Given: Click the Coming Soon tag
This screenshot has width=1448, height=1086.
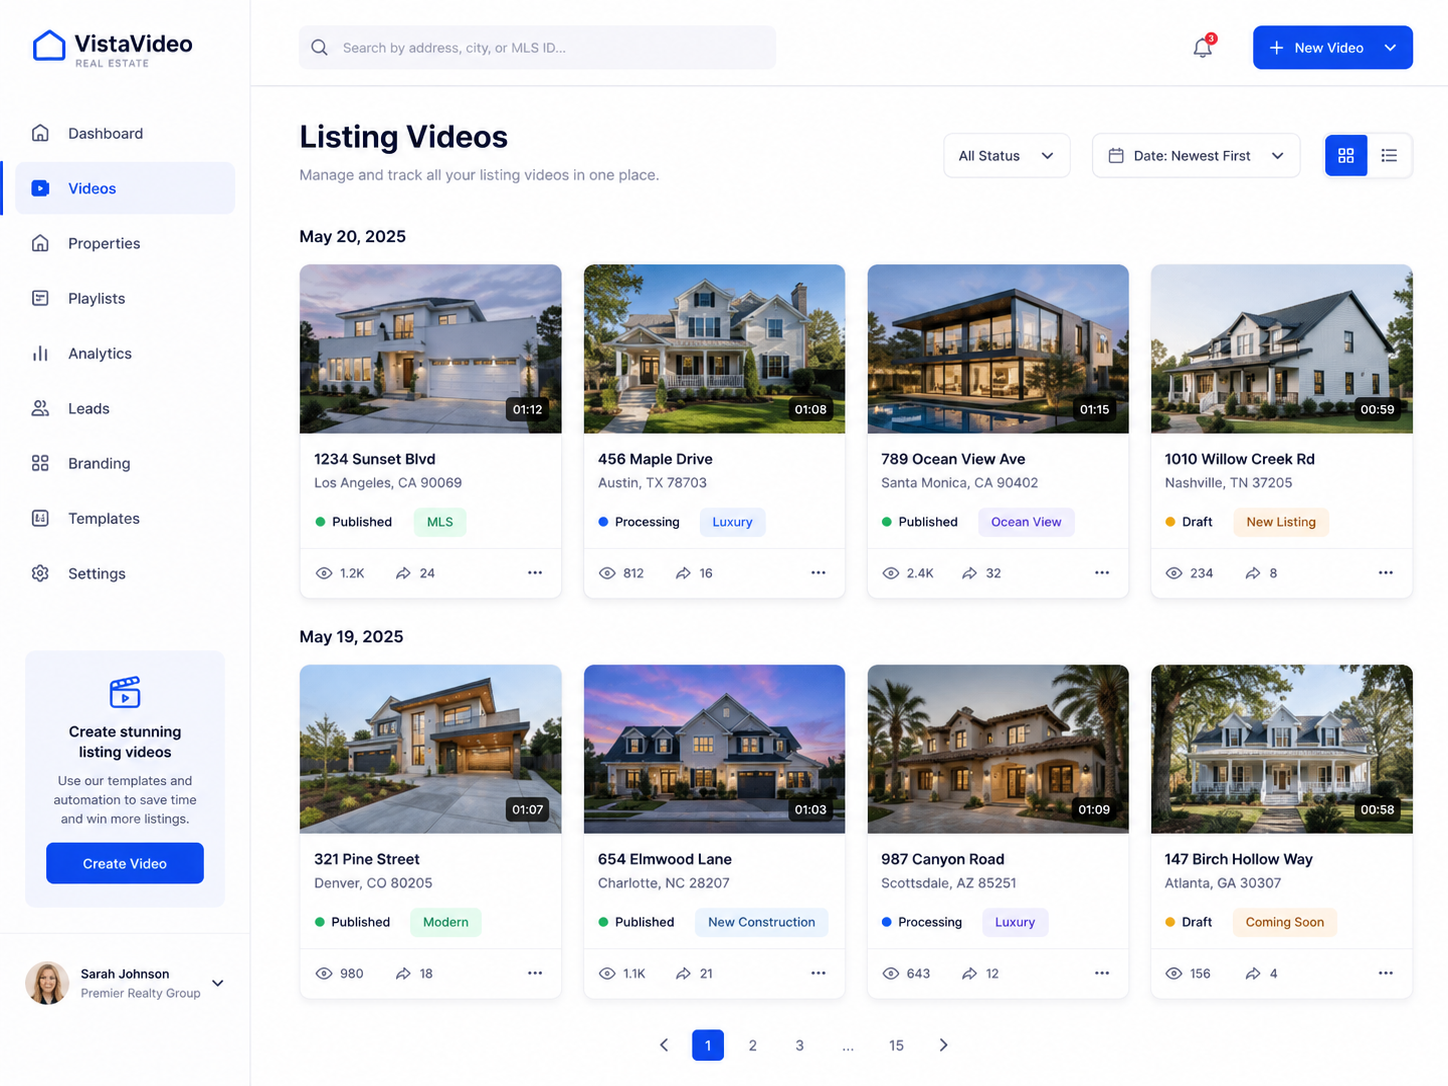Looking at the screenshot, I should (x=1285, y=922).
